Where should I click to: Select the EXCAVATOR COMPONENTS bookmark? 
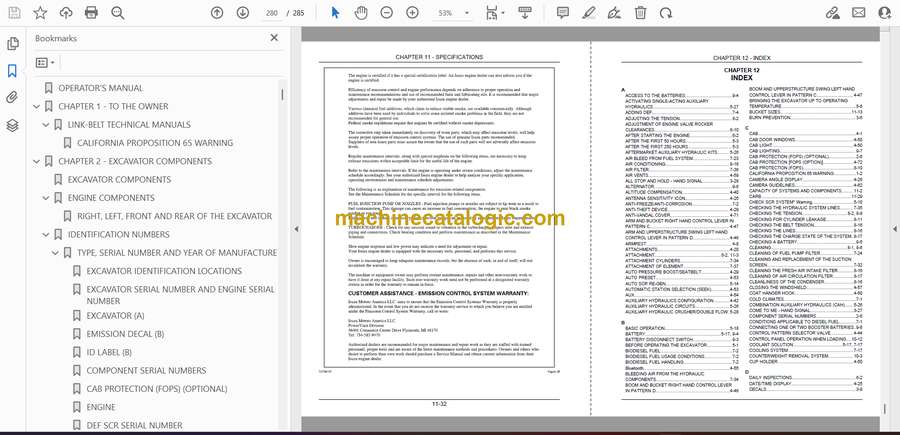click(119, 180)
